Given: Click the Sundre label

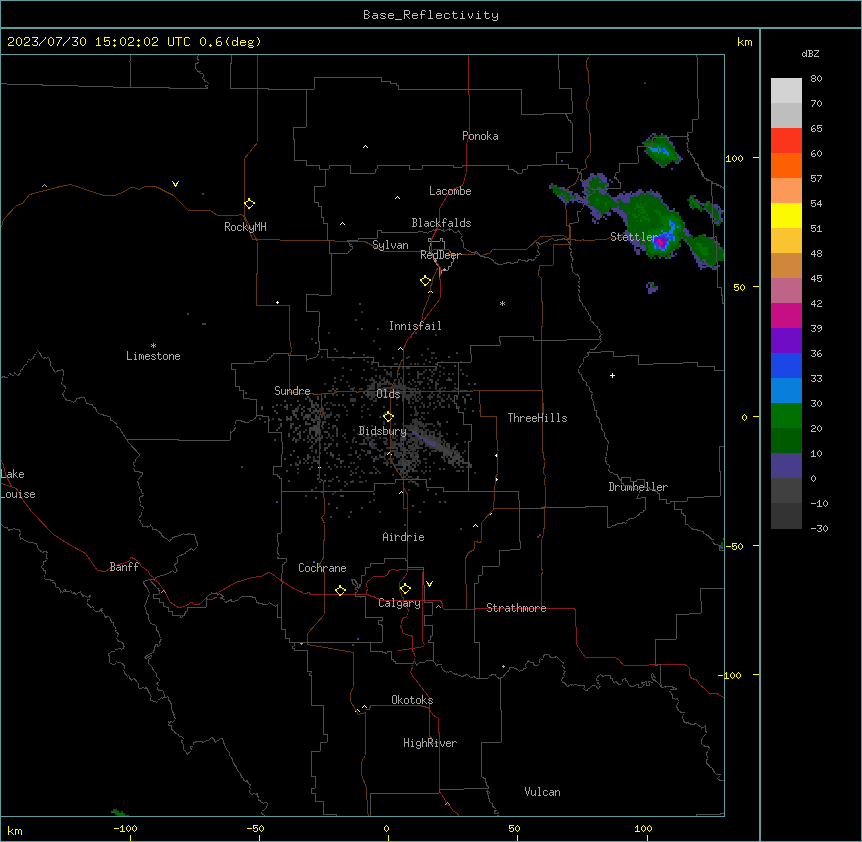Looking at the screenshot, I should pyautogui.click(x=292, y=391).
